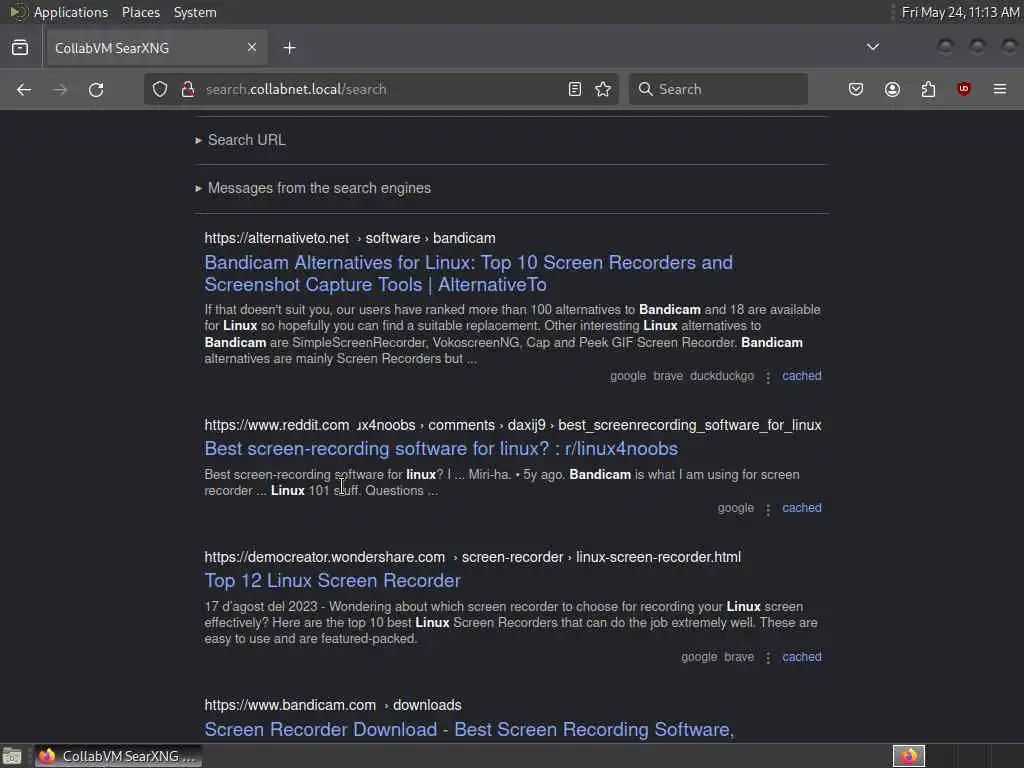The width and height of the screenshot is (1024, 768).
Task: Click google engine label on reddit result
Action: 735,507
